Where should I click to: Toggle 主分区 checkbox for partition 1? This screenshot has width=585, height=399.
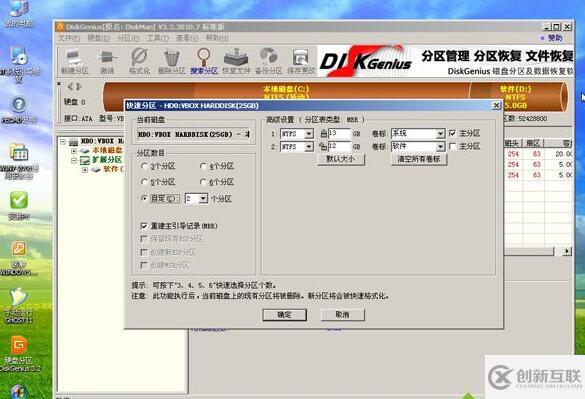(453, 133)
